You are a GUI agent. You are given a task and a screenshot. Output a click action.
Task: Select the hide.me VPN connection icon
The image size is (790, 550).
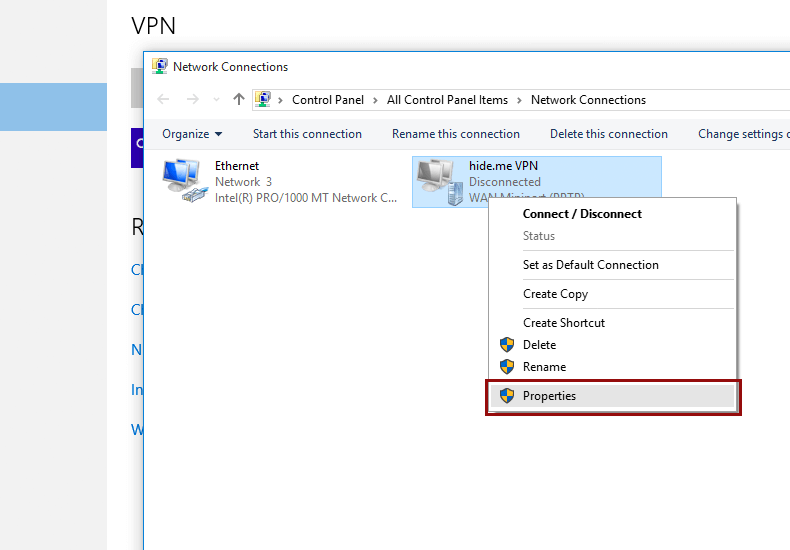point(439,182)
